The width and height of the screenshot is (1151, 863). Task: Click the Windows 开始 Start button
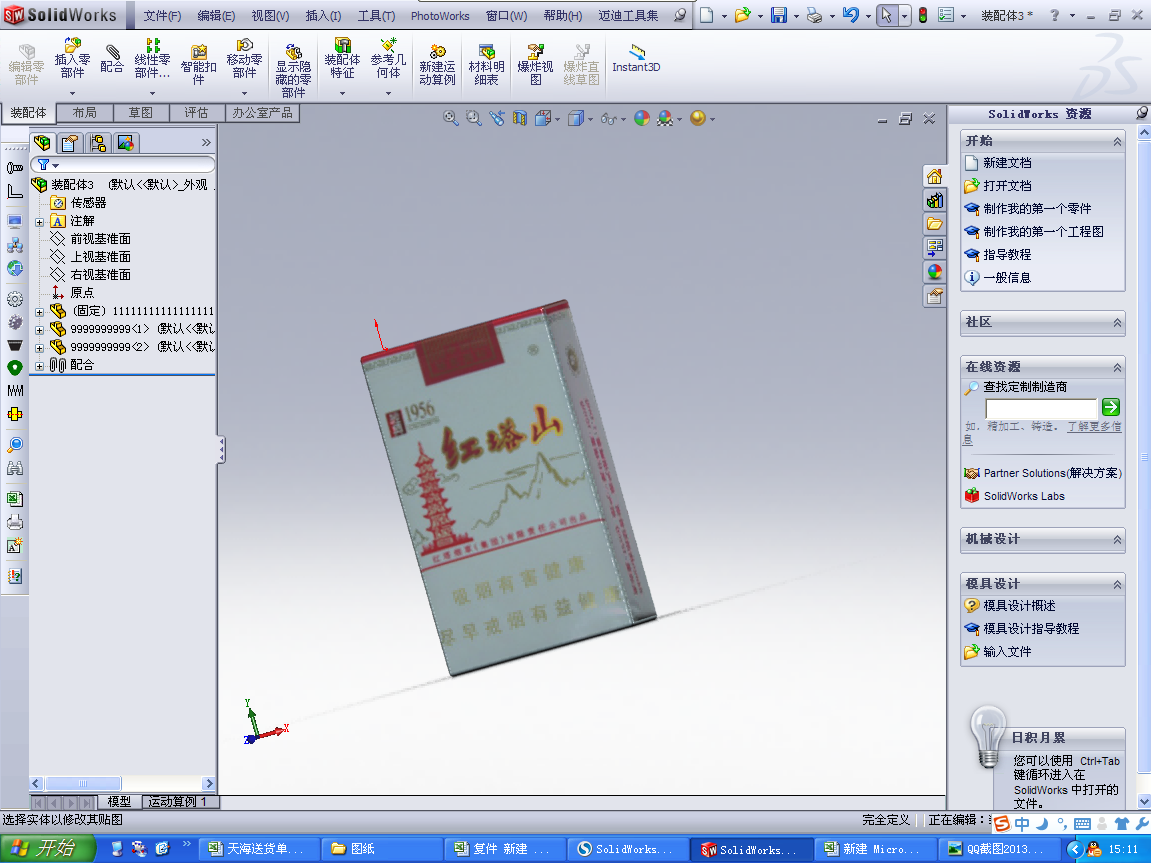click(47, 848)
